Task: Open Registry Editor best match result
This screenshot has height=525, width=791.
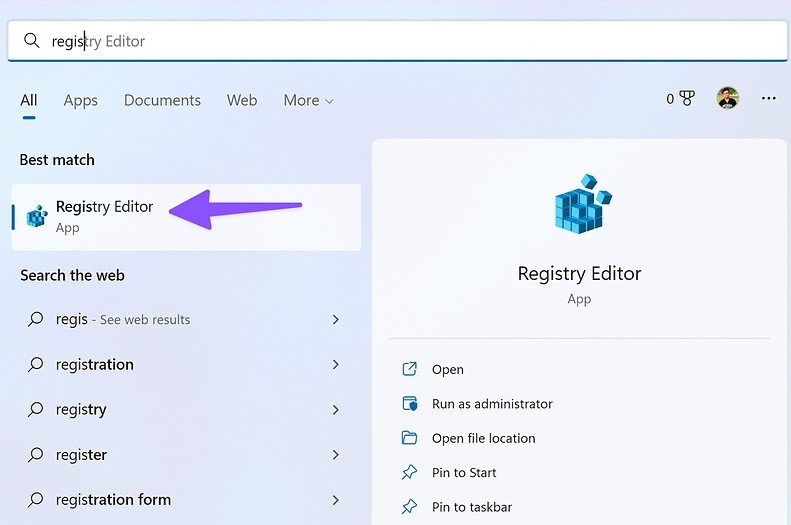Action: coord(186,217)
